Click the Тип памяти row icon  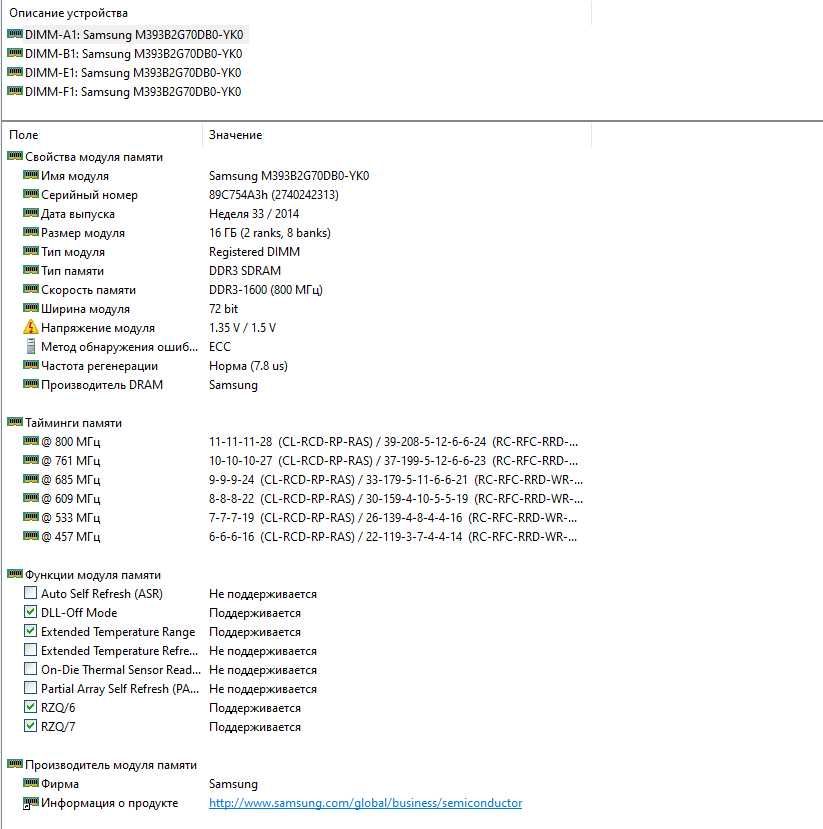[x=31, y=271]
